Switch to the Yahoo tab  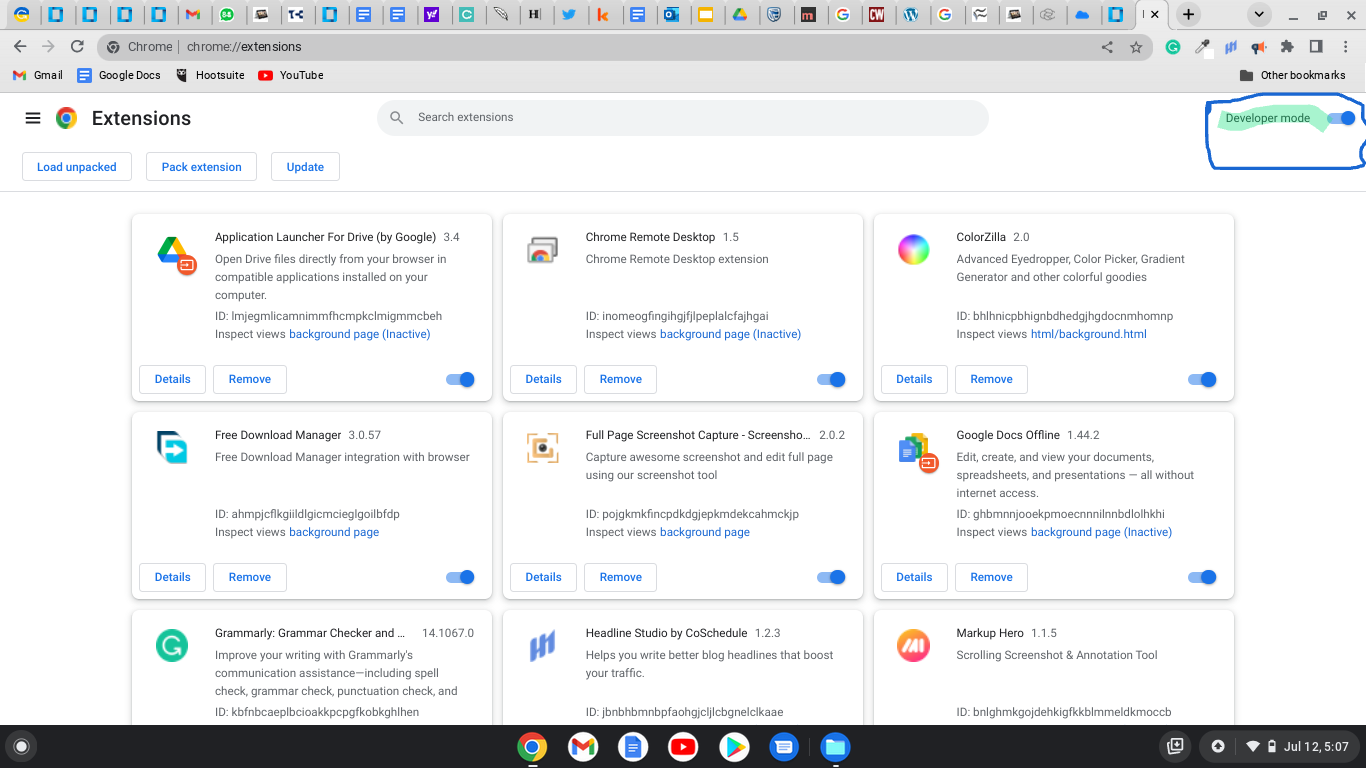[x=431, y=15]
